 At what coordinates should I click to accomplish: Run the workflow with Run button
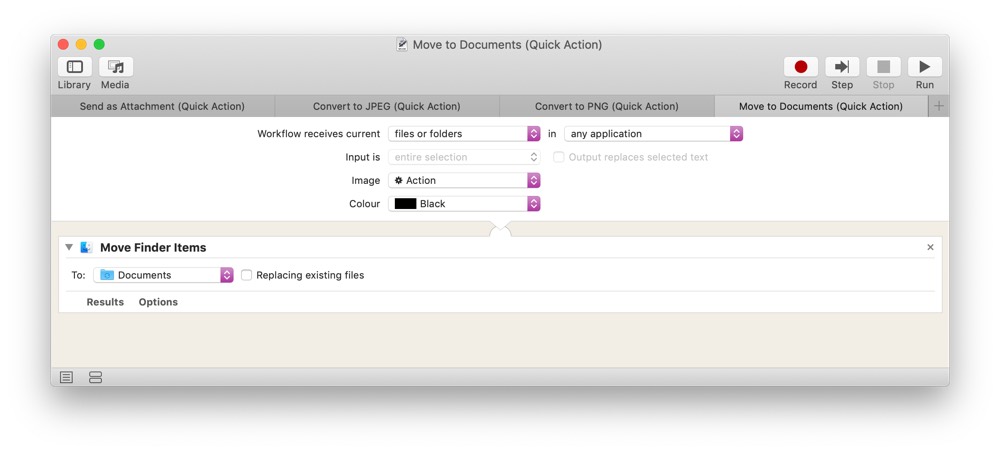click(925, 67)
